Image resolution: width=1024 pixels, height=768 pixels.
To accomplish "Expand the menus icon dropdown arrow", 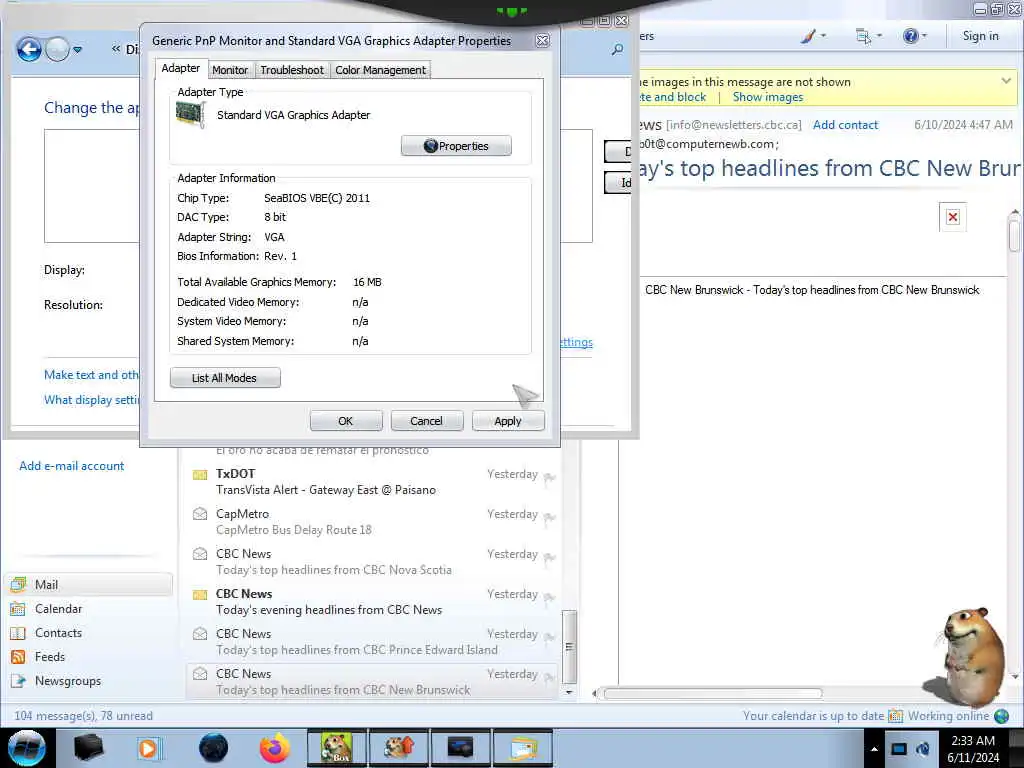I will coord(879,36).
